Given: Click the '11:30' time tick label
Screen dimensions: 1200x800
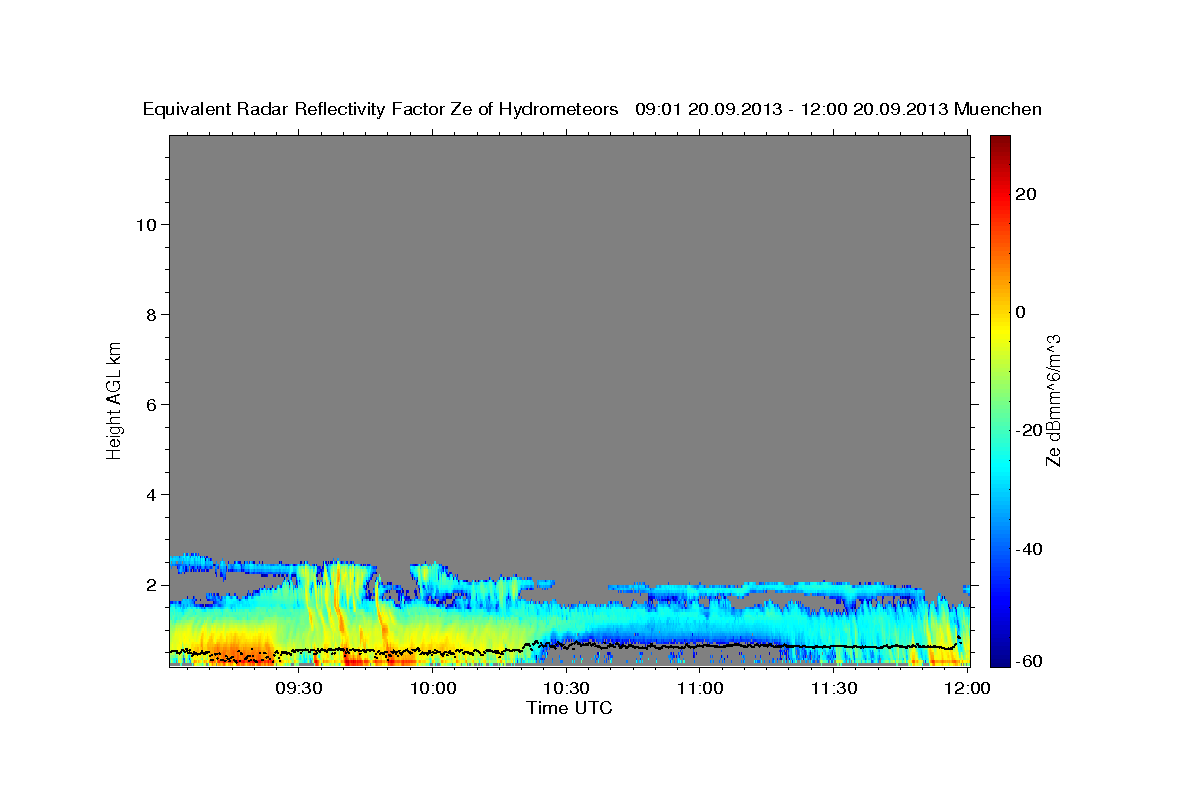Looking at the screenshot, I should (x=833, y=689).
